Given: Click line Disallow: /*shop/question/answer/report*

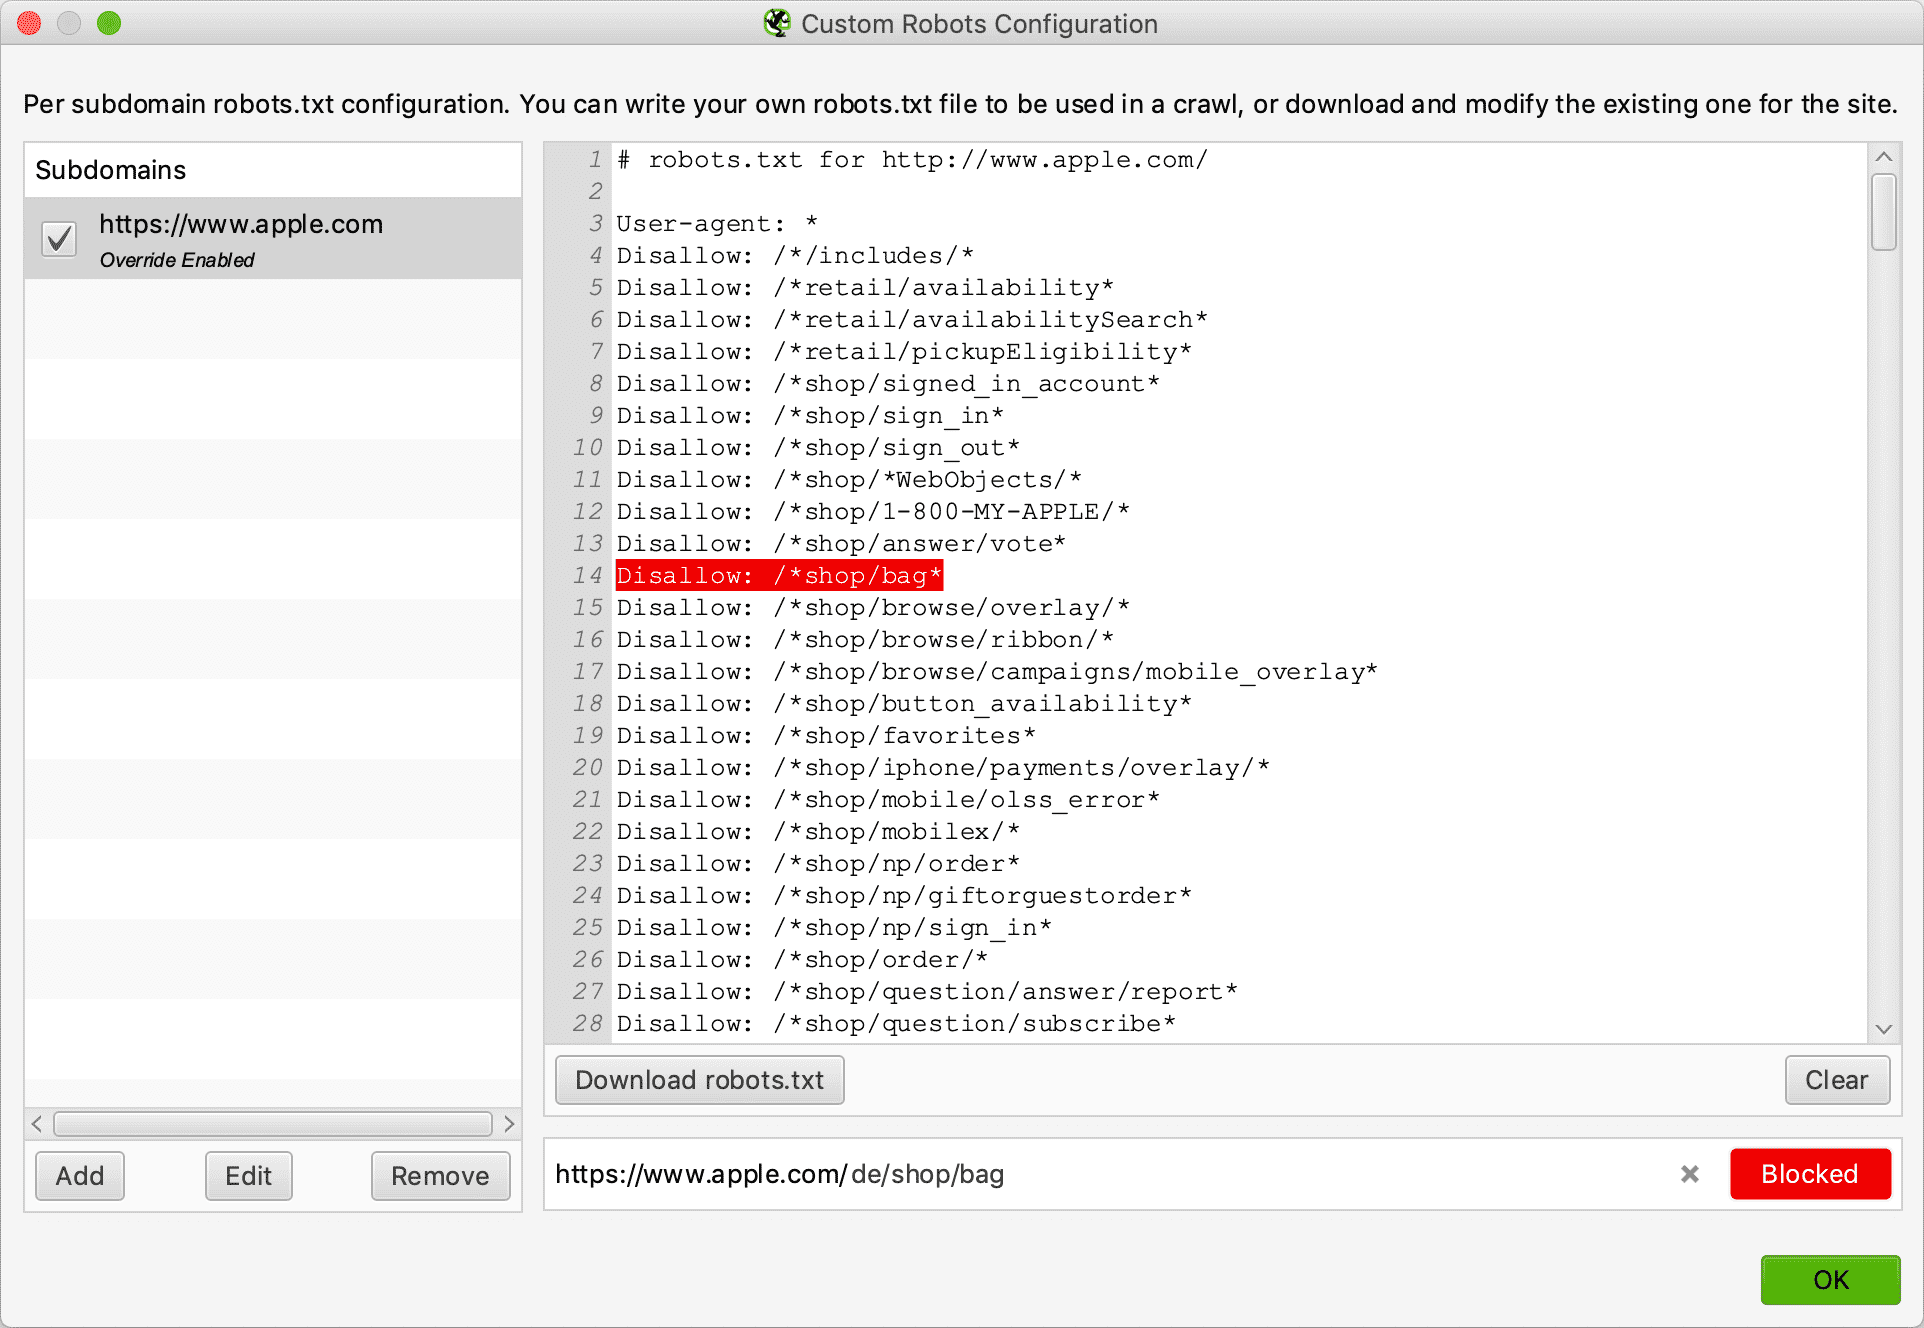Looking at the screenshot, I should point(927,992).
